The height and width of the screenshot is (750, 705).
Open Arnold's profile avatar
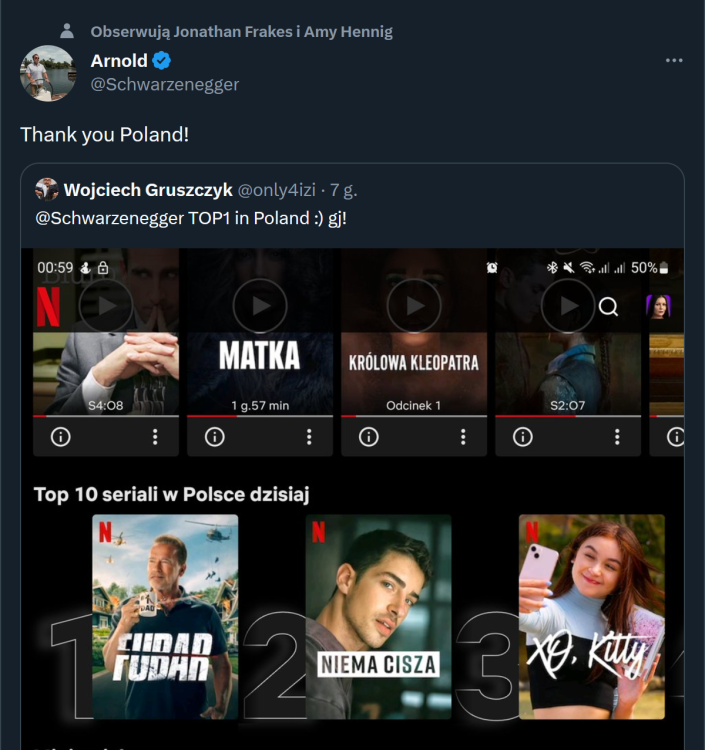(48, 73)
